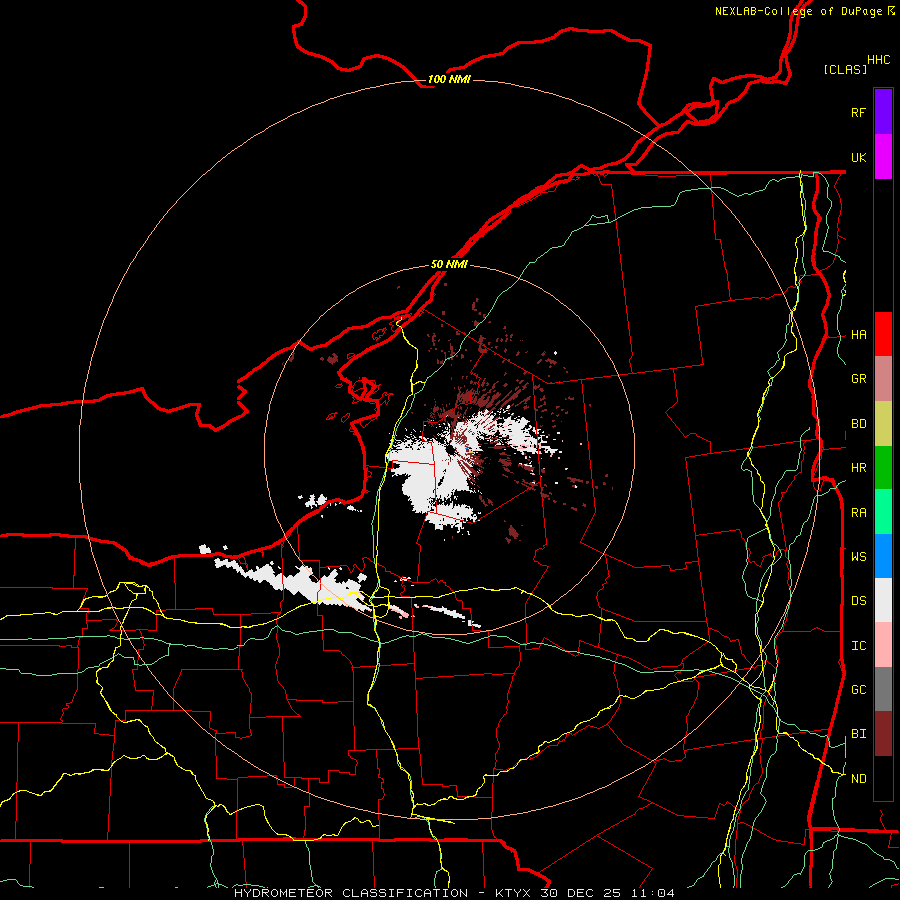Select the brown BI legend swatch

(883, 734)
